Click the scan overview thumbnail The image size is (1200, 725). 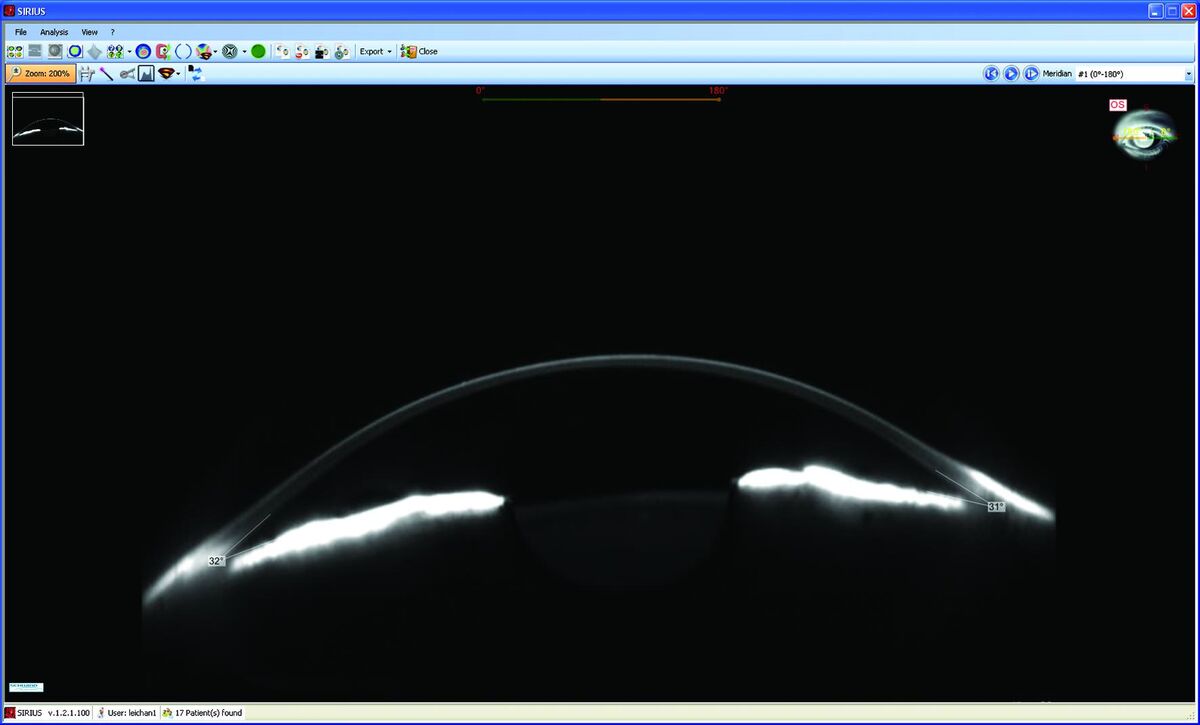pyautogui.click(x=48, y=119)
